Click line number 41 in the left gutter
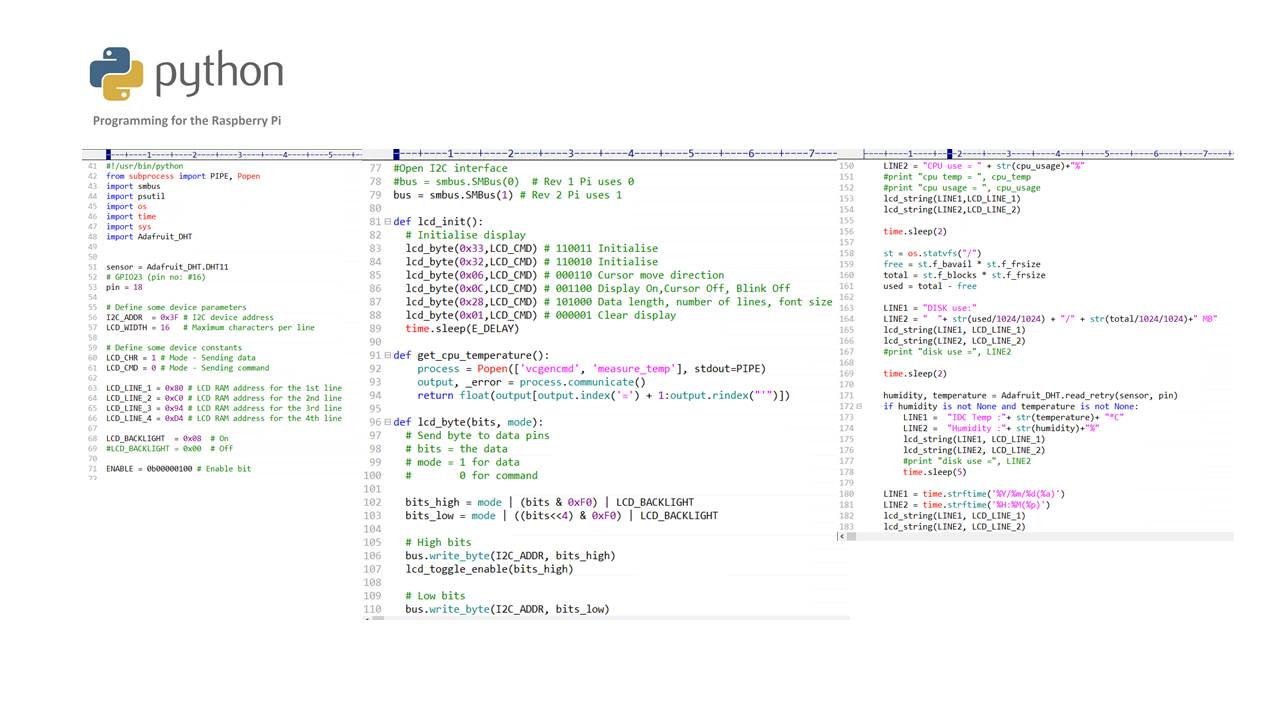The height and width of the screenshot is (720, 1280). click(x=93, y=166)
